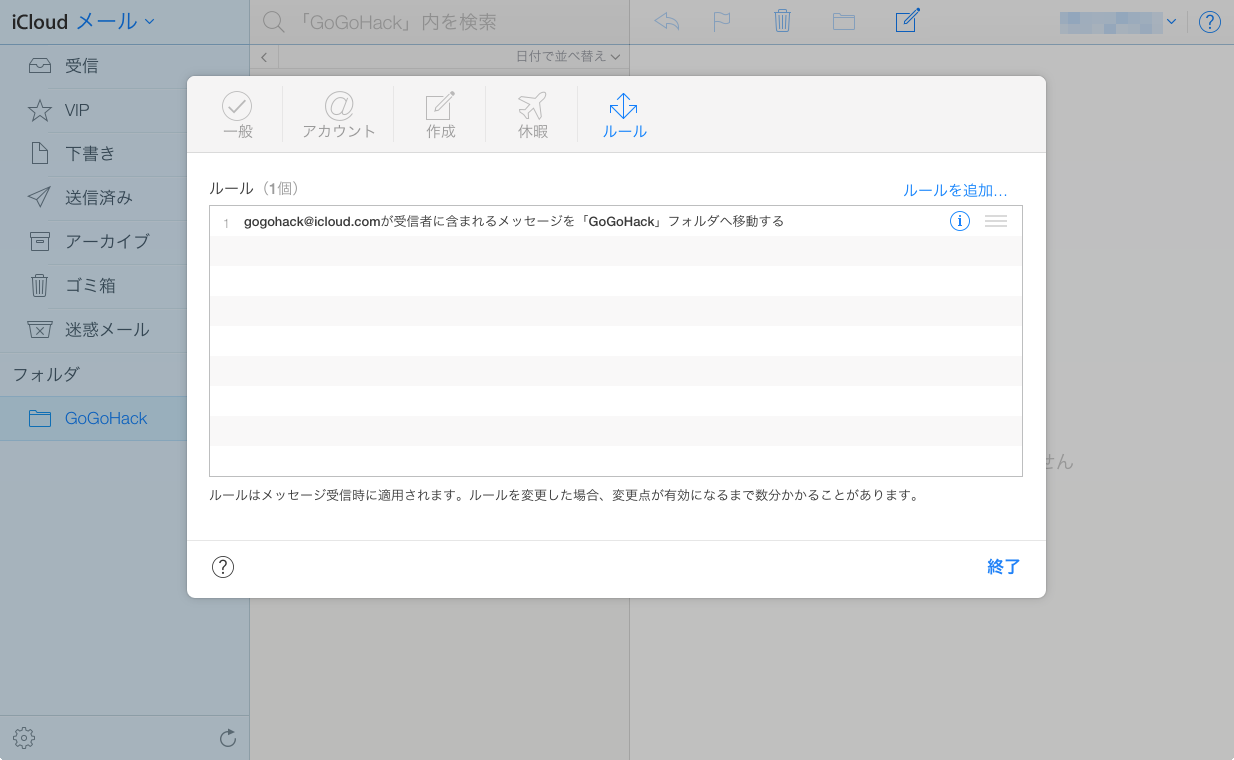The height and width of the screenshot is (760, 1234).
Task: Click the sent paper plane icon
Action: [x=39, y=197]
